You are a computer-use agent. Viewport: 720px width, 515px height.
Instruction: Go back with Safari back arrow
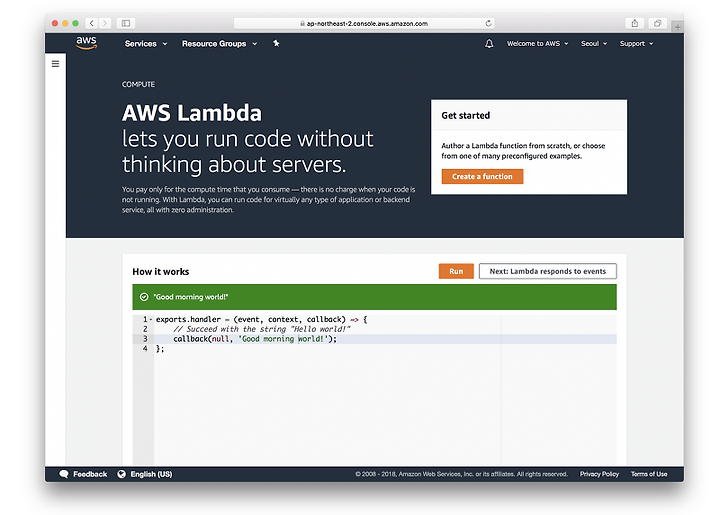pos(92,23)
